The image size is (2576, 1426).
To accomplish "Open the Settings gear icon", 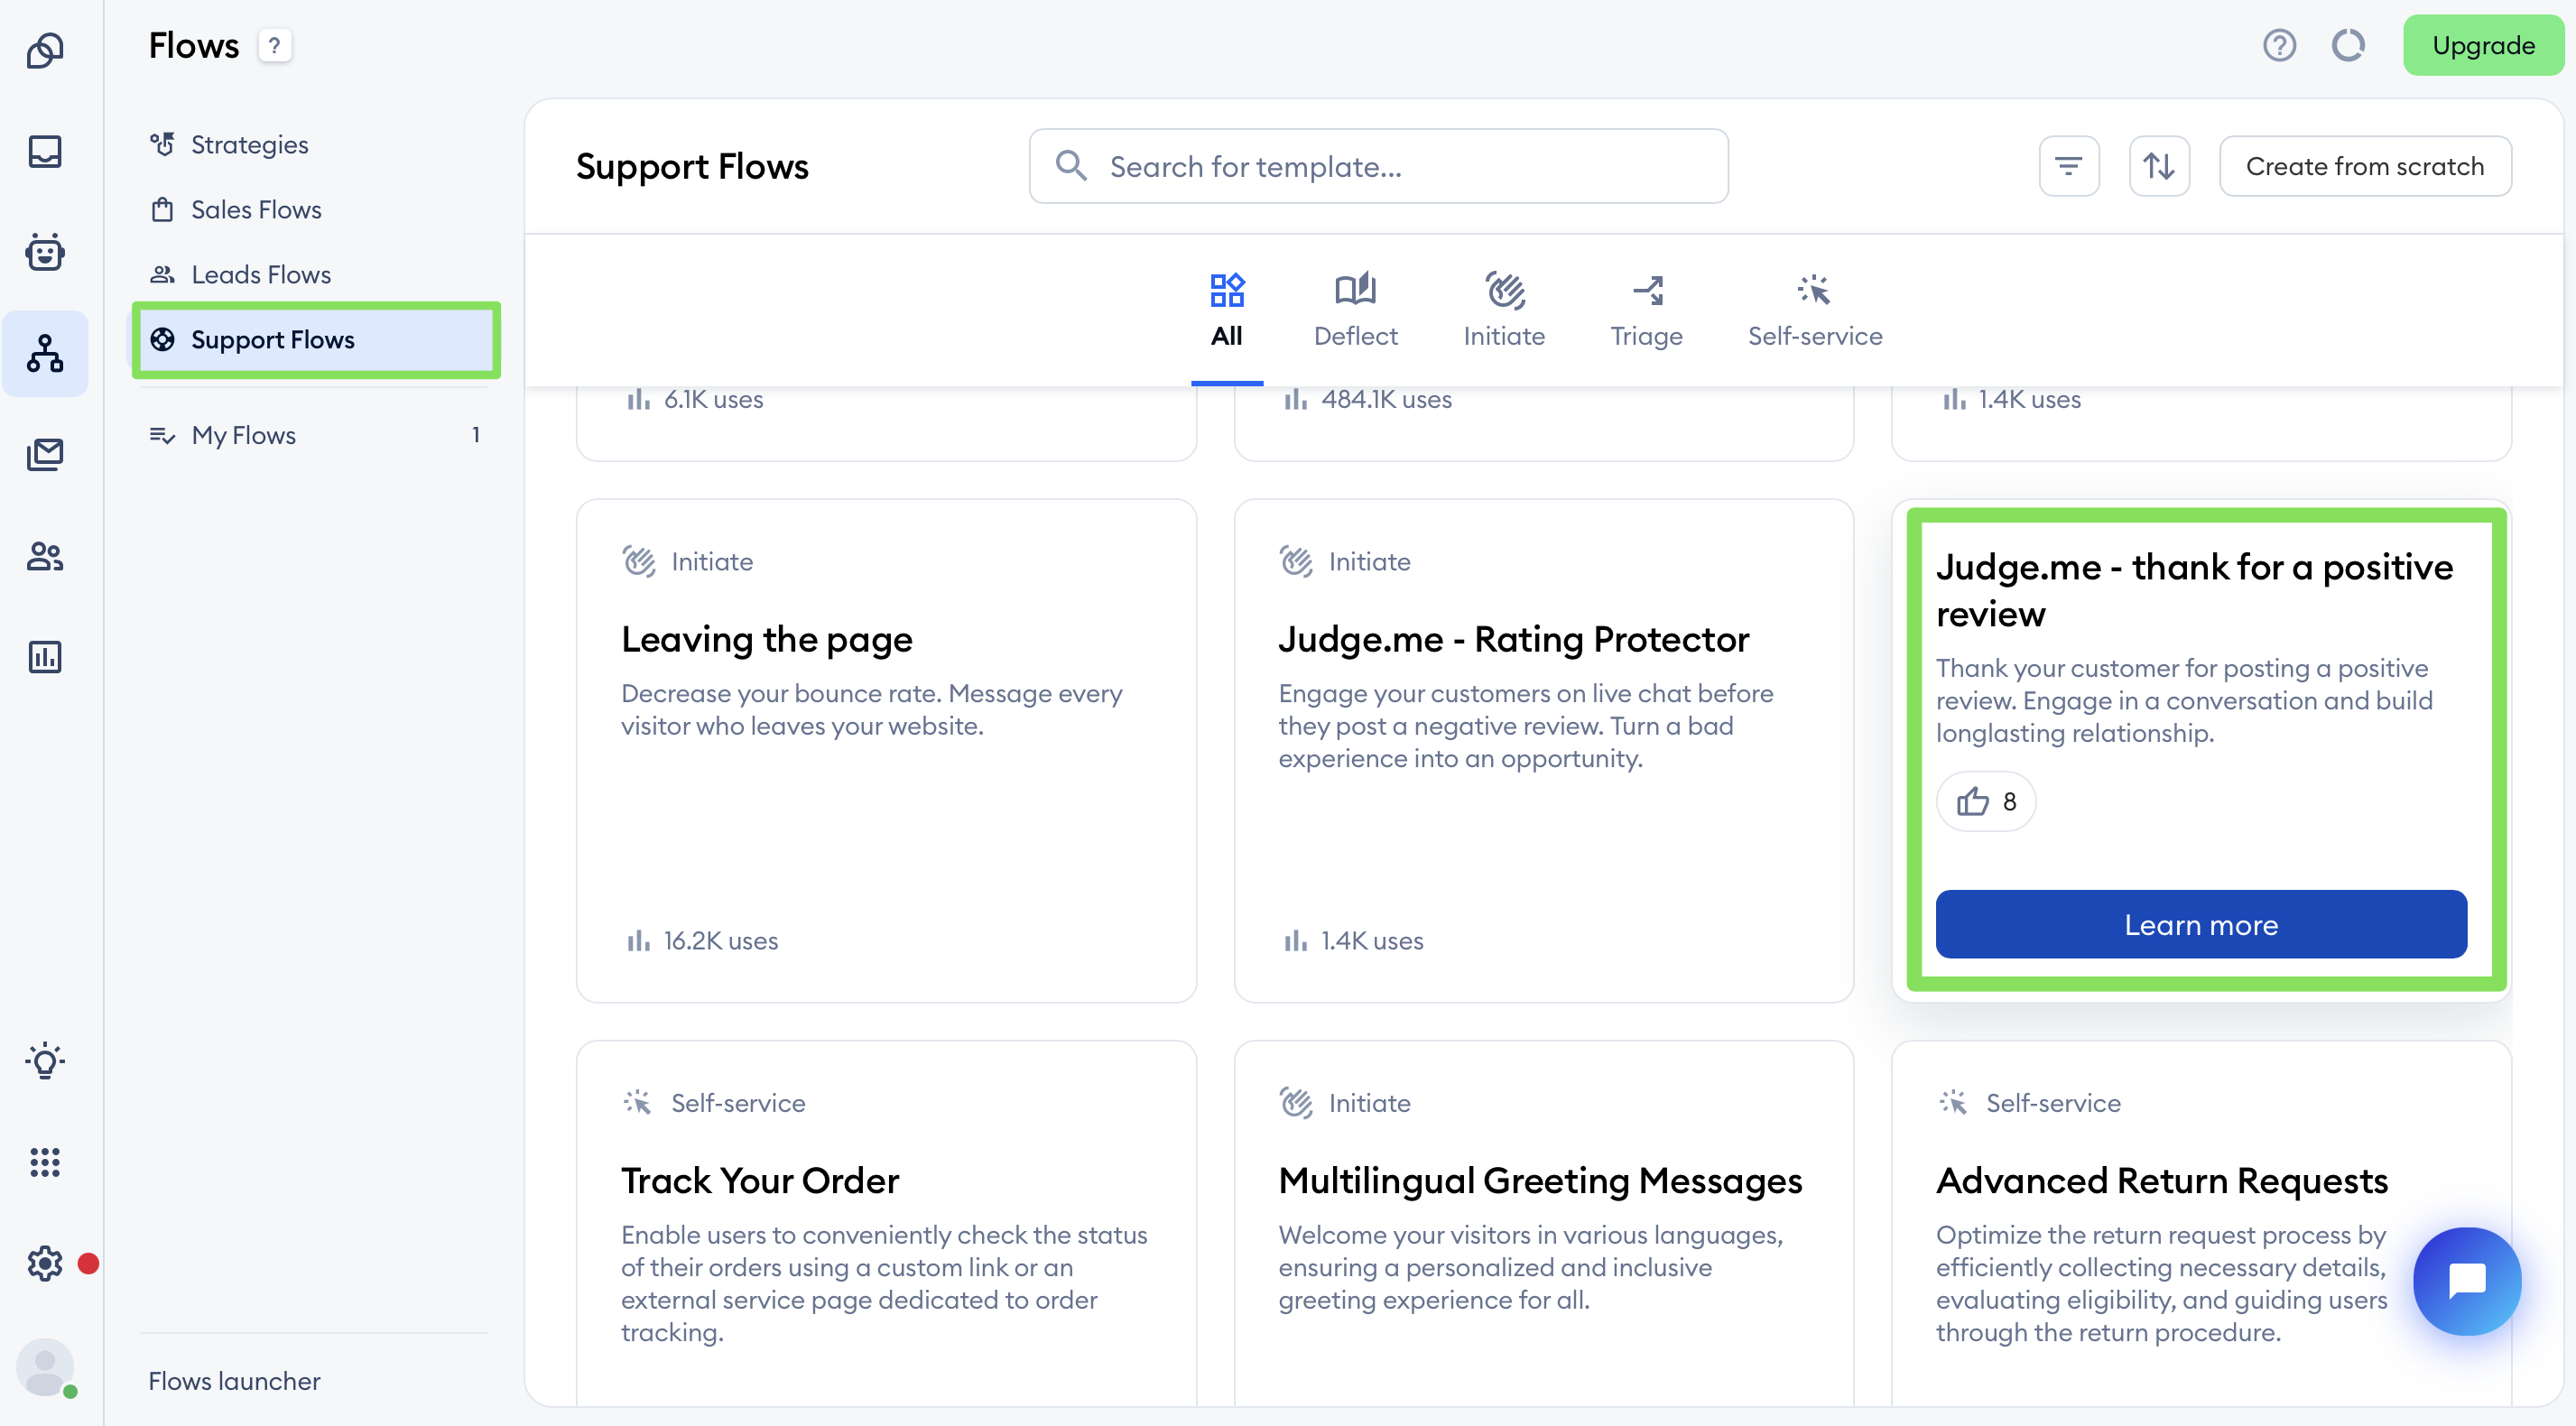I will click(x=45, y=1263).
